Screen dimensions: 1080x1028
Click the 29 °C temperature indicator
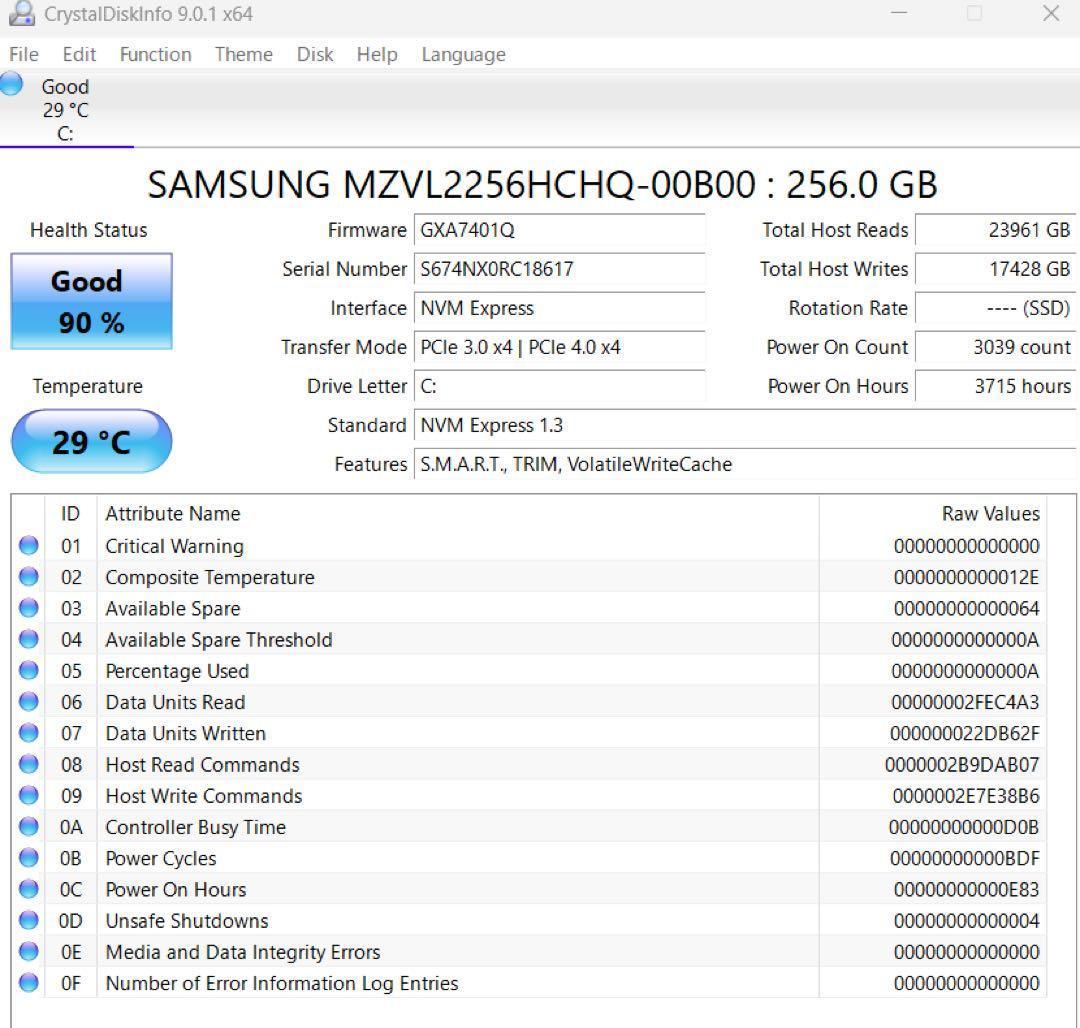[91, 441]
